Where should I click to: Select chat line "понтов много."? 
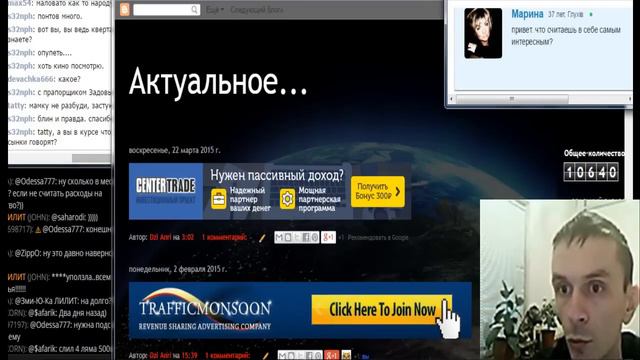coord(60,16)
